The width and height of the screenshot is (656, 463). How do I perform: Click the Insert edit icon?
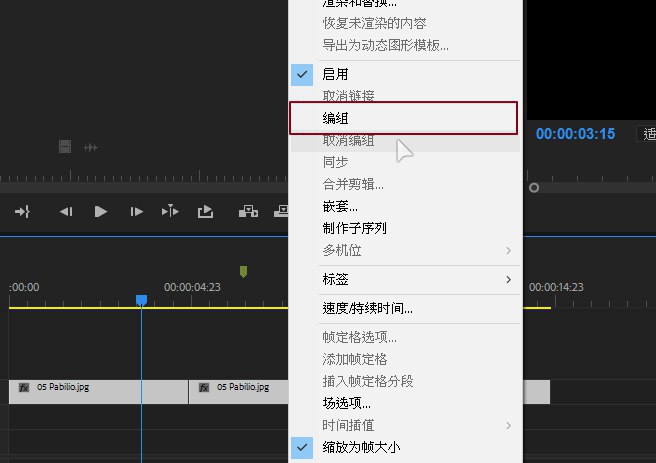pyautogui.click(x=248, y=211)
